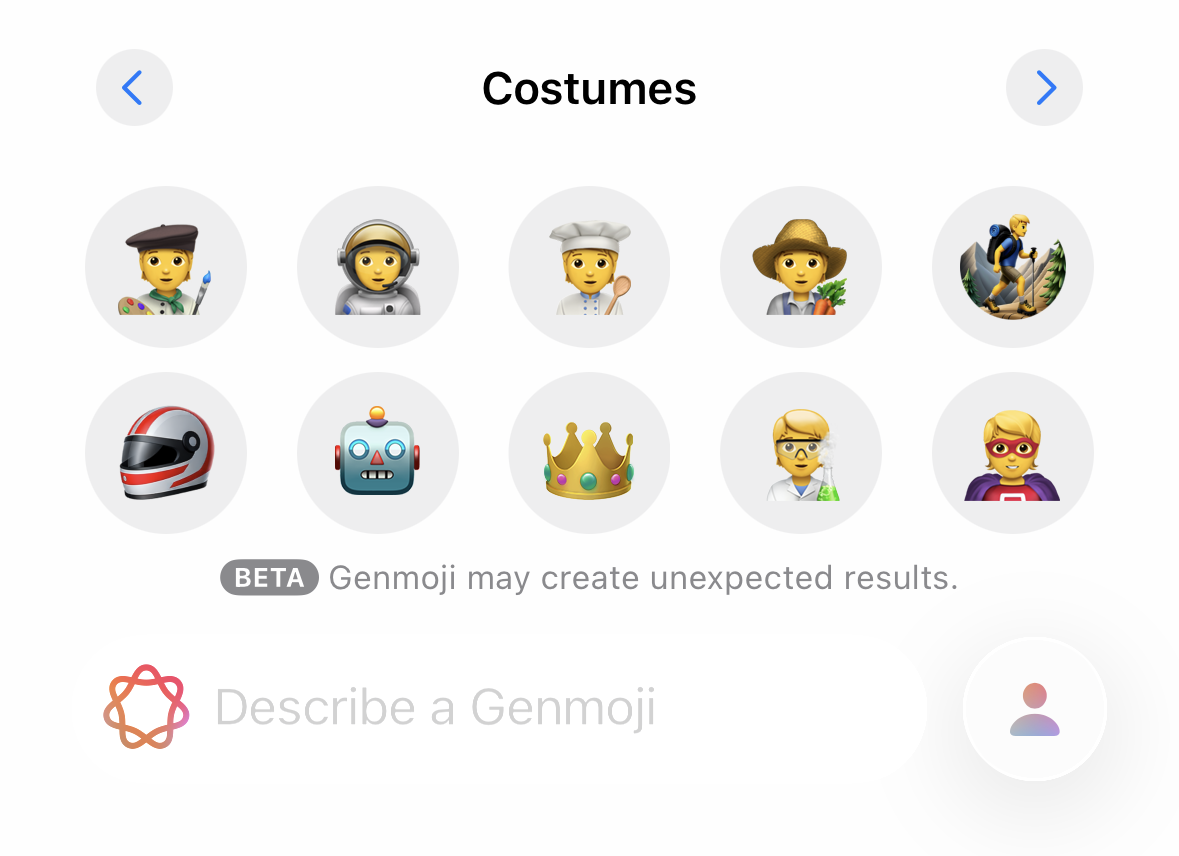Select the scientist with flask emoji
This screenshot has height=856, width=1179.
pyautogui.click(x=801, y=453)
